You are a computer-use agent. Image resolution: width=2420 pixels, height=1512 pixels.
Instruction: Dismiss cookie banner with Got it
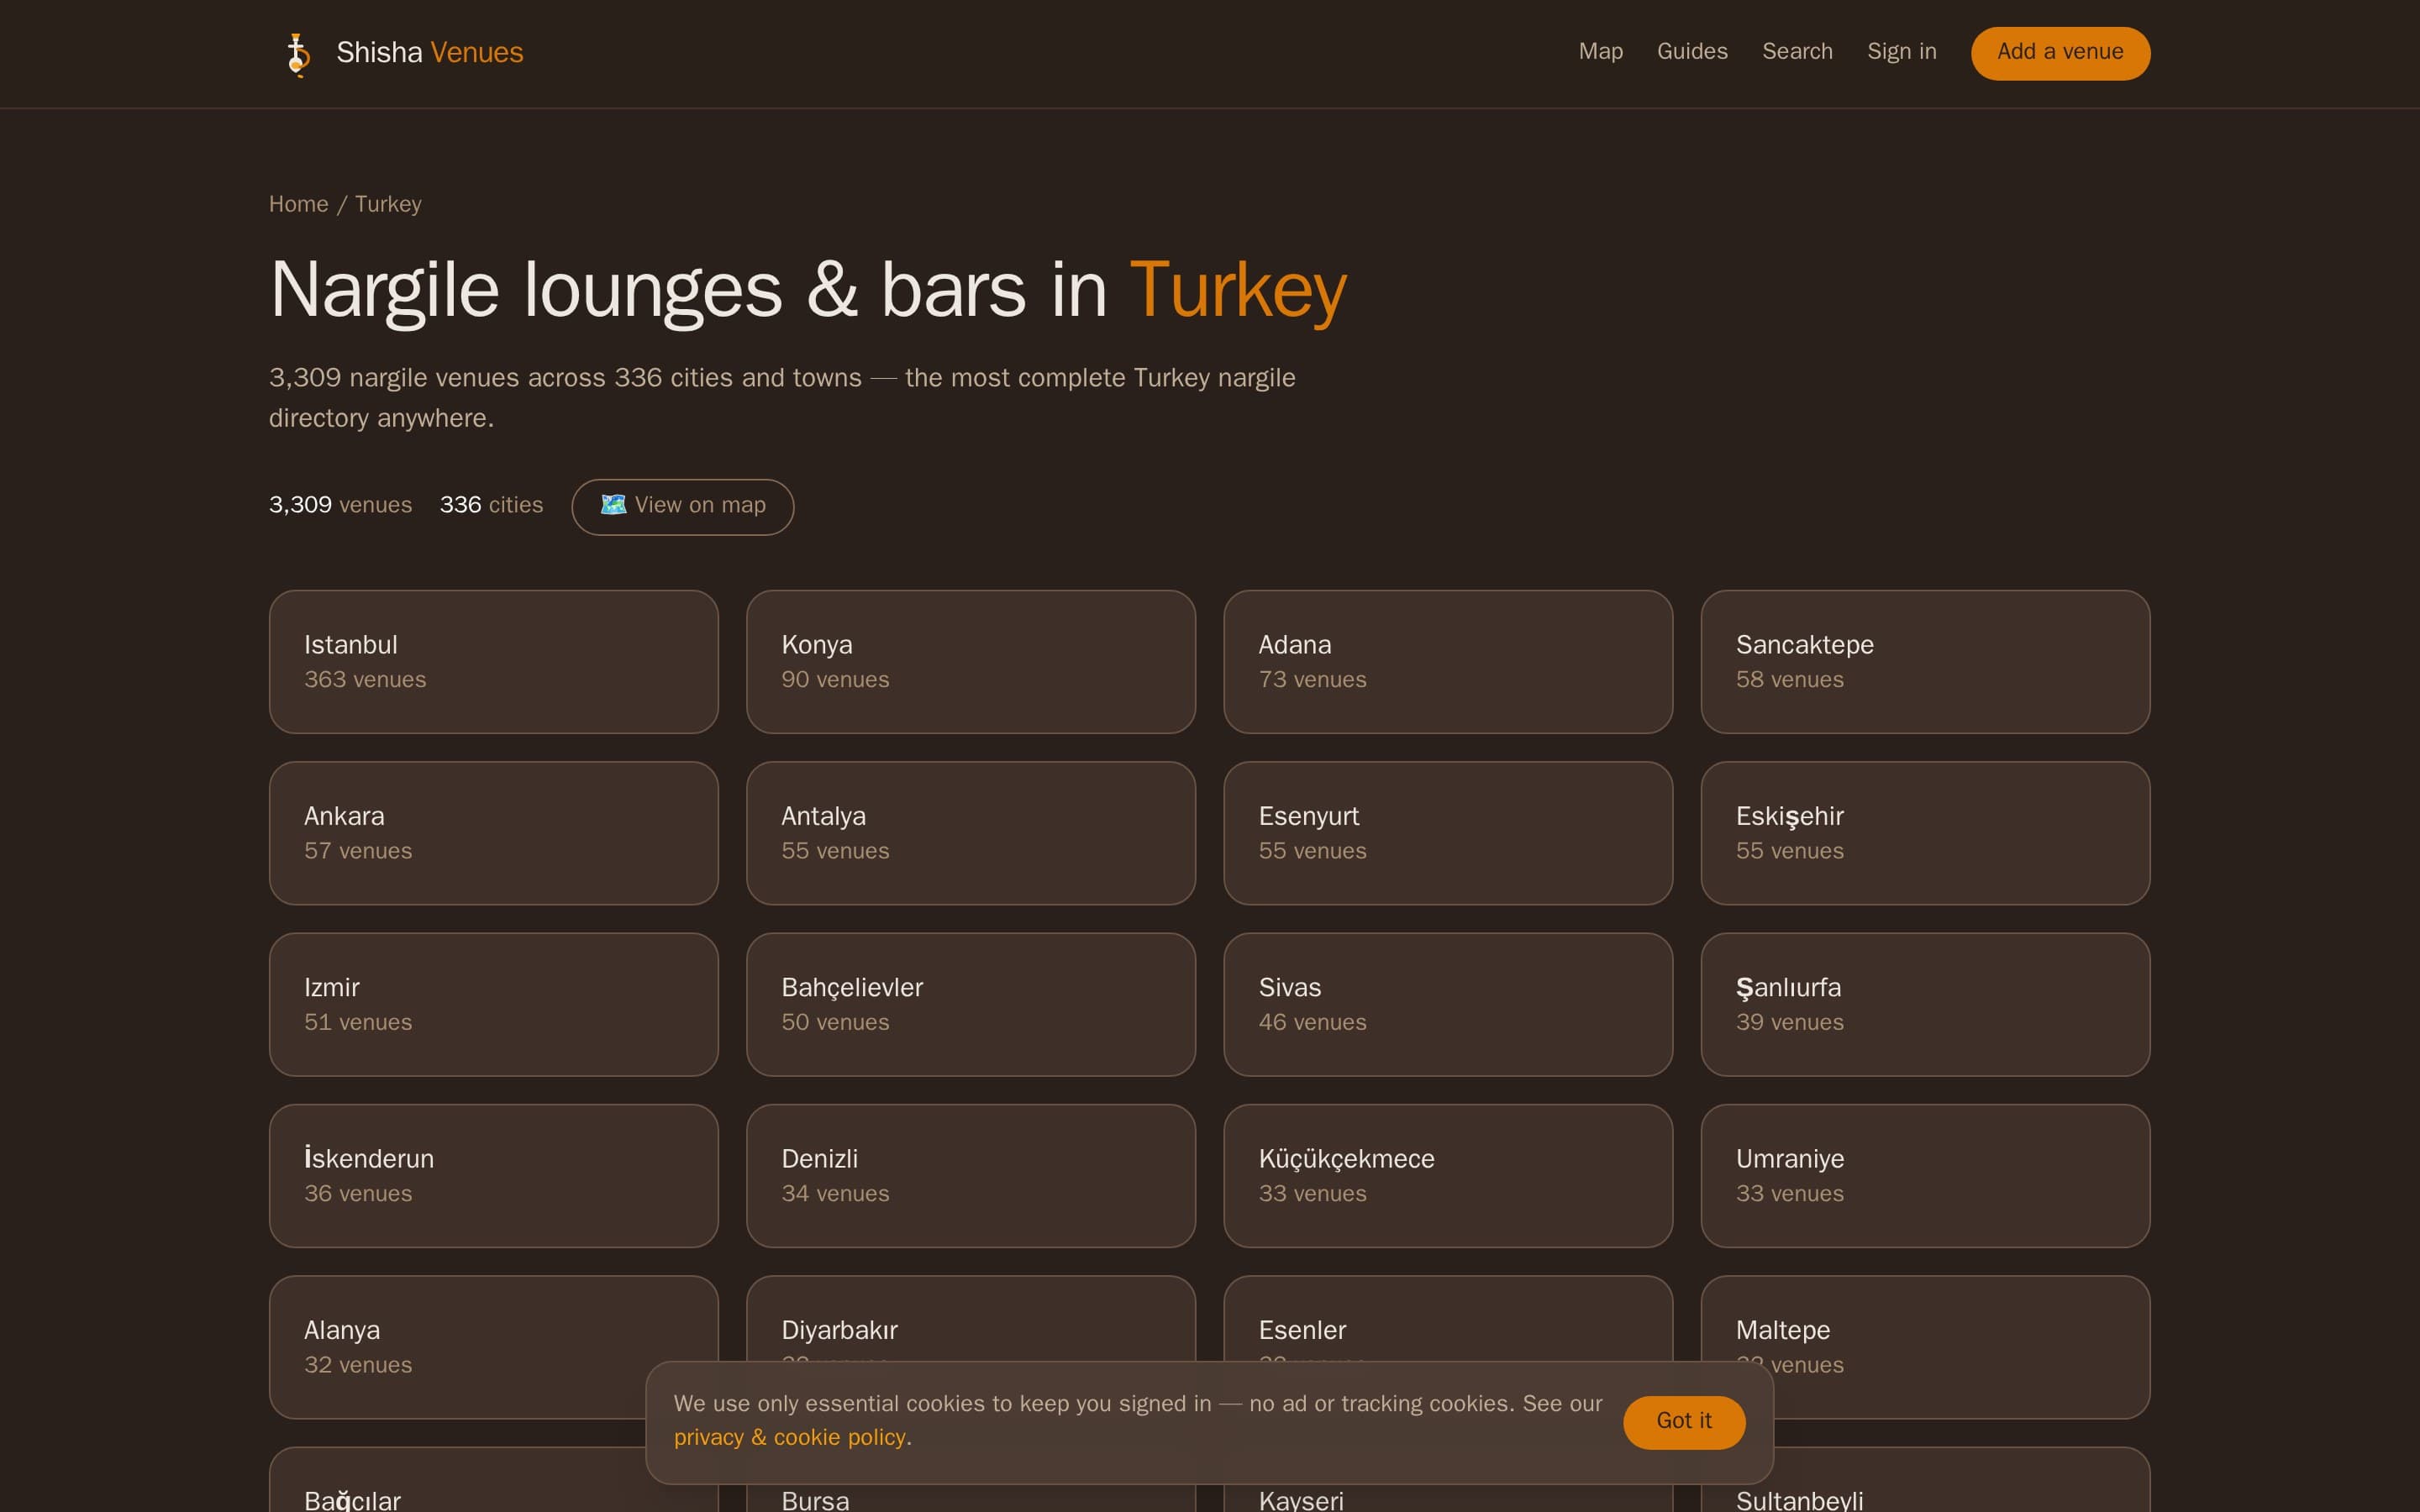point(1684,1421)
